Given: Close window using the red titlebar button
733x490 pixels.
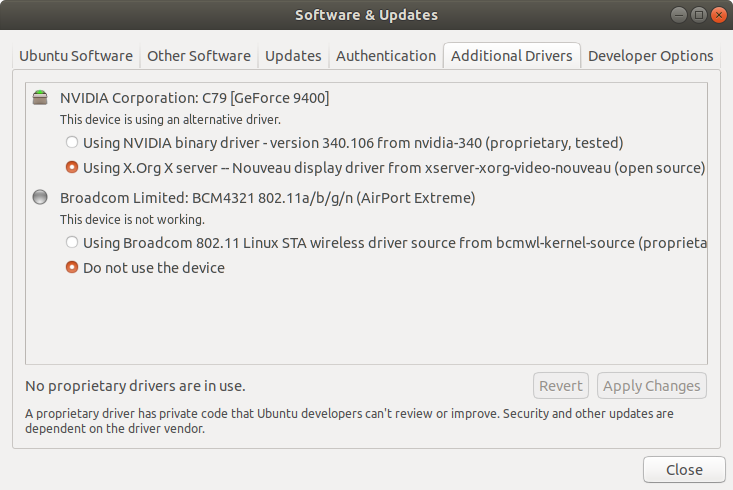Looking at the screenshot, I should pyautogui.click(x=717, y=15).
